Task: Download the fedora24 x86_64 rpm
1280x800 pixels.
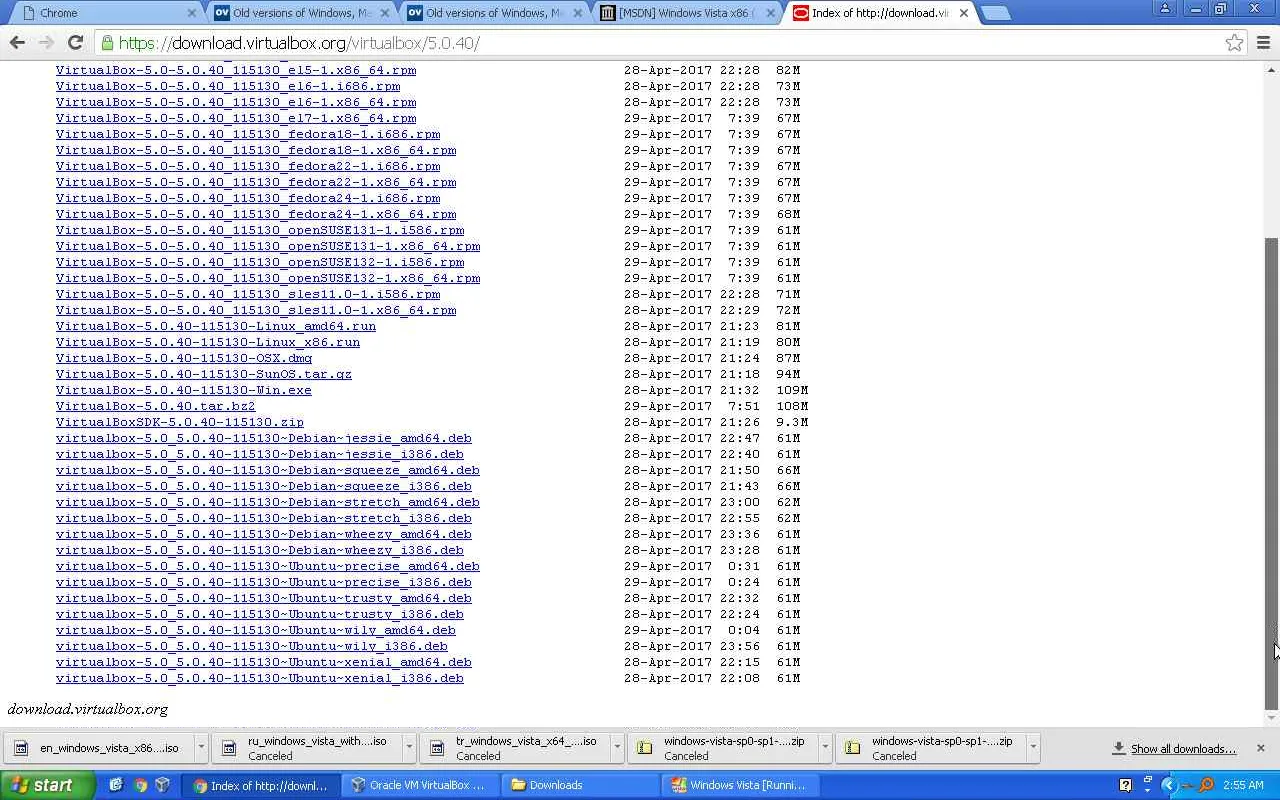Action: click(x=256, y=214)
